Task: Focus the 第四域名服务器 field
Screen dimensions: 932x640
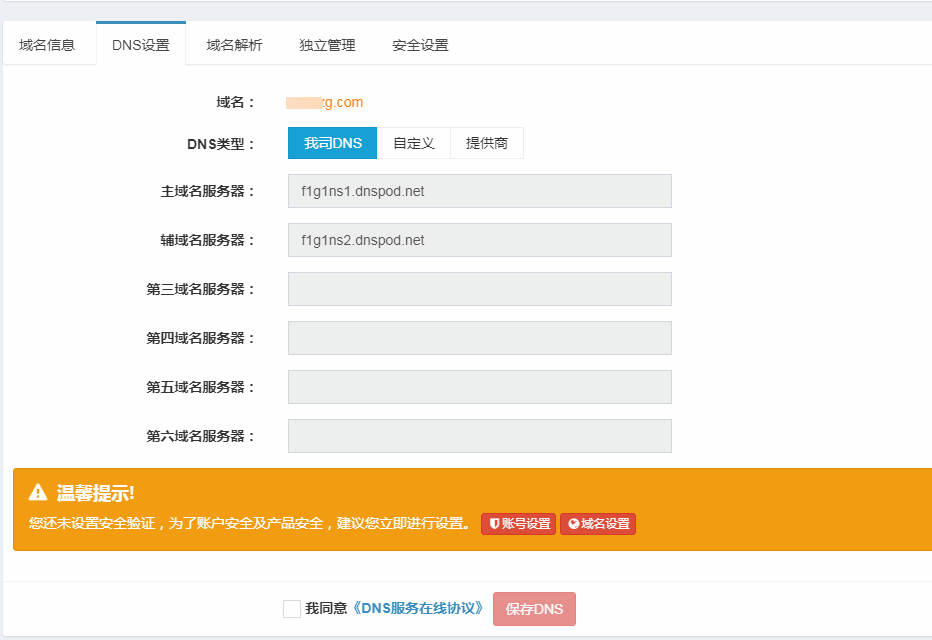Action: click(x=480, y=338)
